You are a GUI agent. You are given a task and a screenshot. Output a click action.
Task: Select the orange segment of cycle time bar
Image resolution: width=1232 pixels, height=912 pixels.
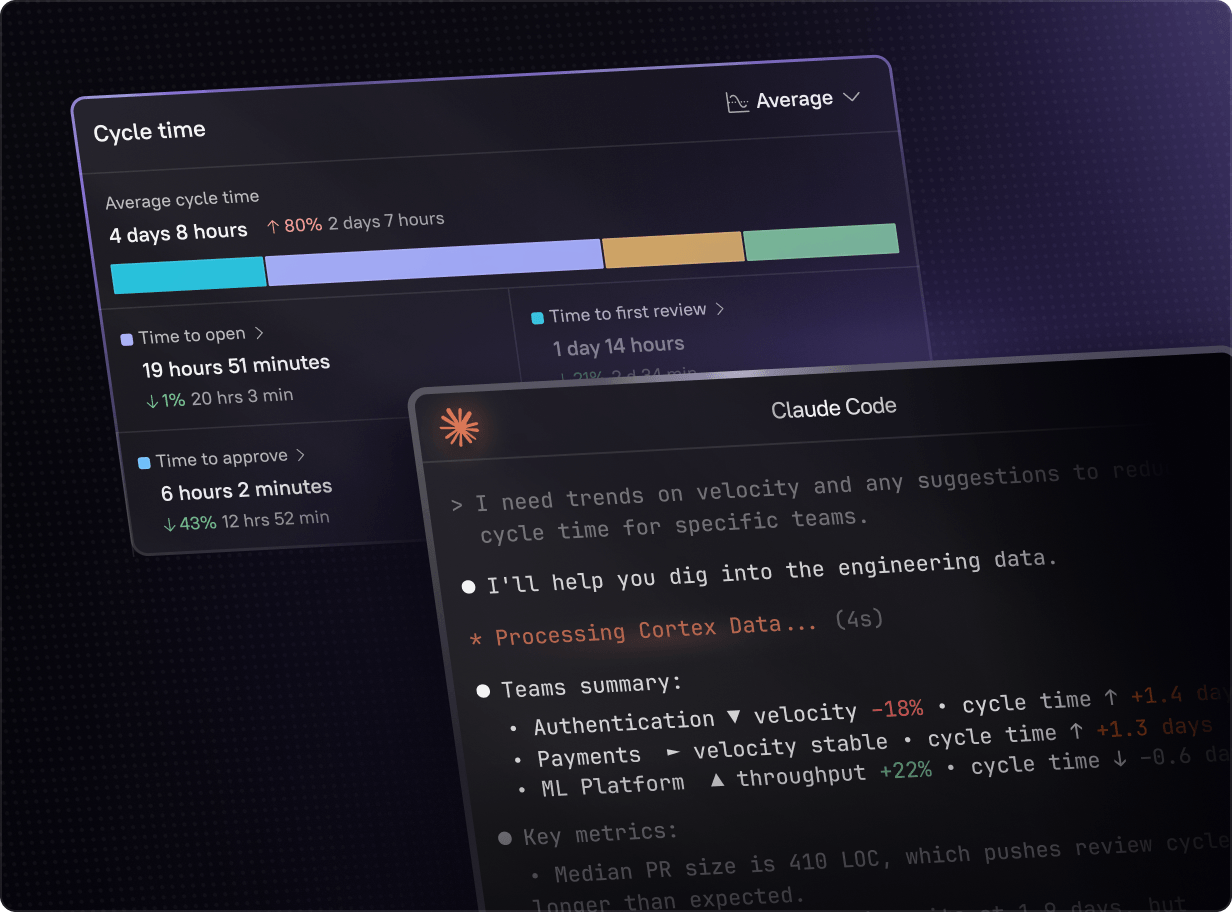(x=673, y=250)
